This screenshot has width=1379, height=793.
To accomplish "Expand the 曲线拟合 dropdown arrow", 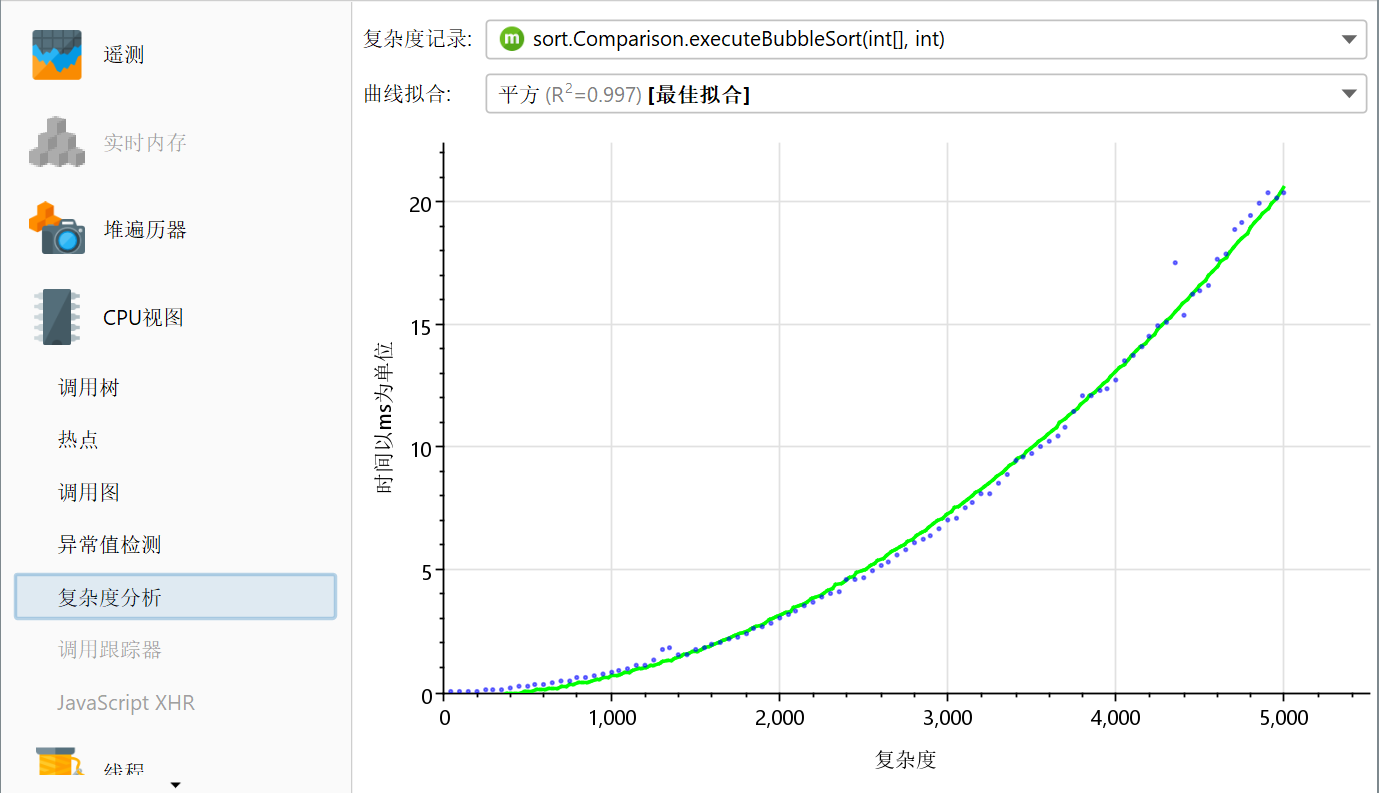I will click(x=1348, y=95).
